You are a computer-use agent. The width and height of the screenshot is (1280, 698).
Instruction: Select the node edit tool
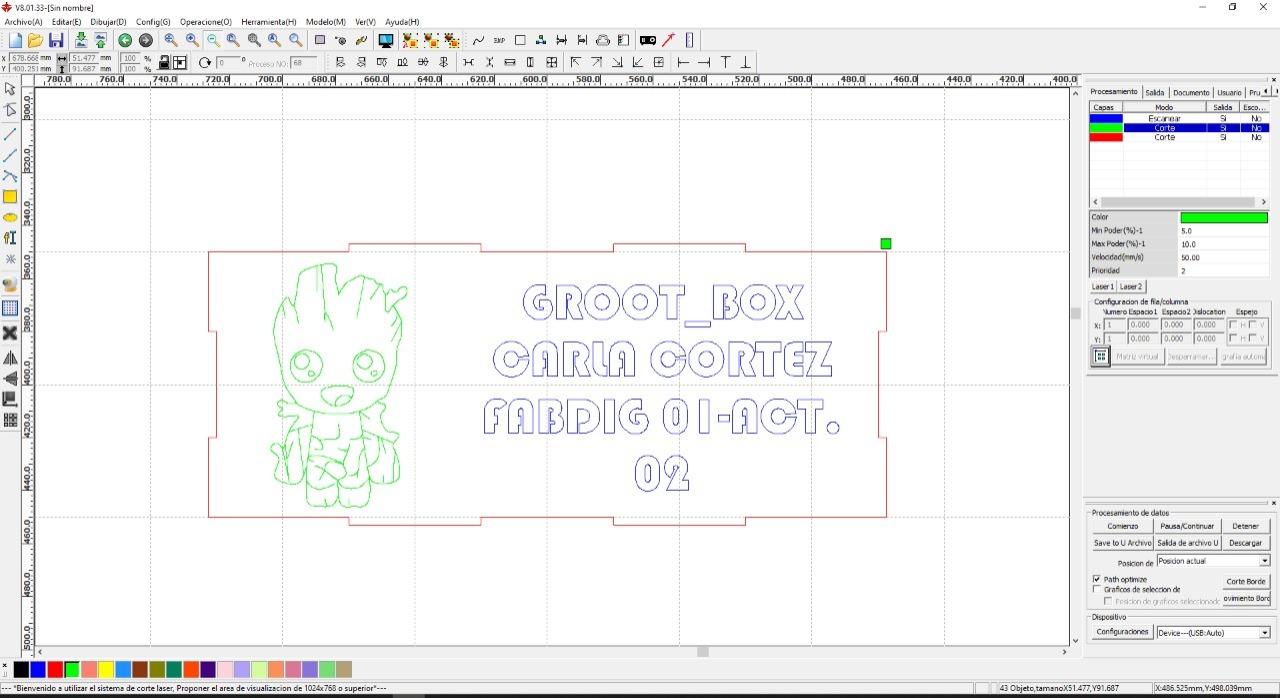coord(10,110)
